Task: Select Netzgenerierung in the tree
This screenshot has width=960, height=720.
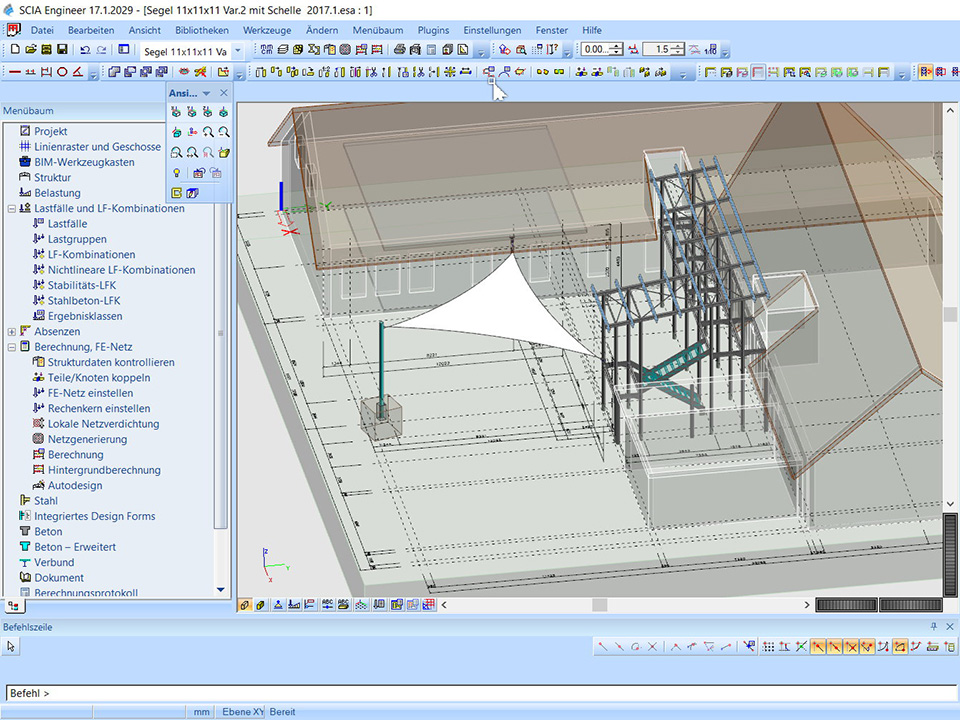Action: pyautogui.click(x=87, y=439)
